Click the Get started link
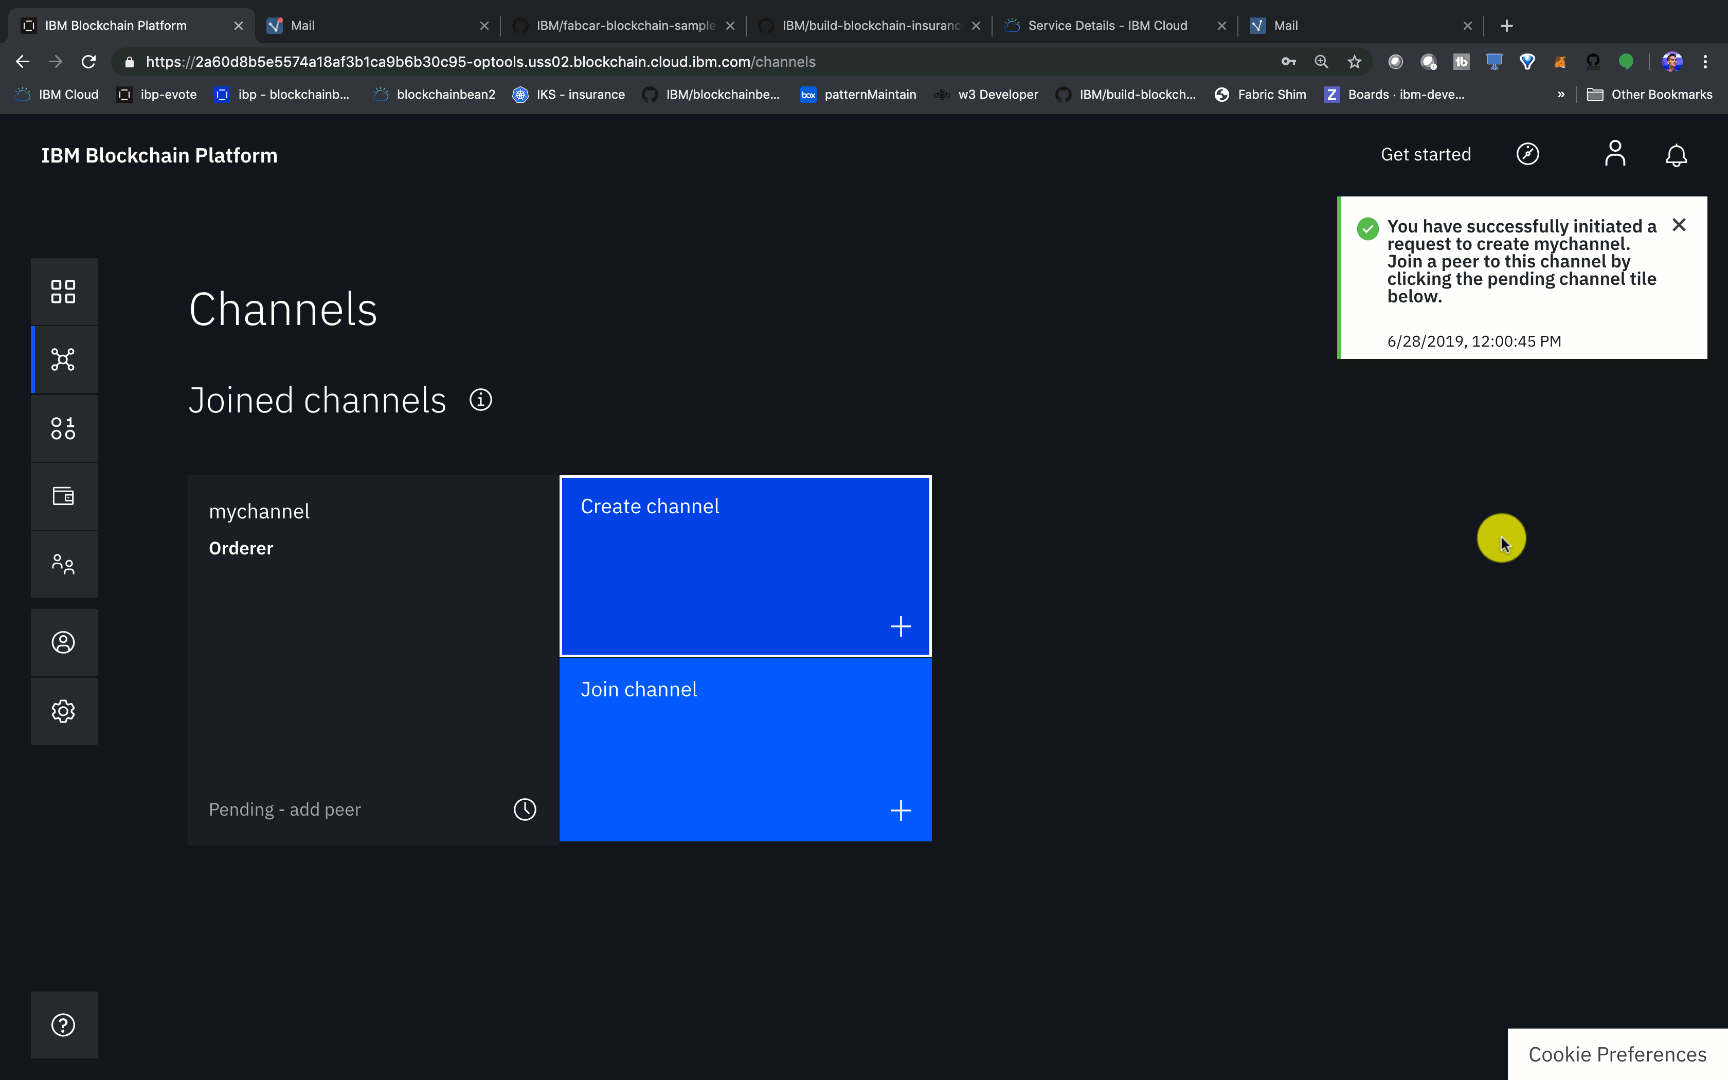This screenshot has height=1080, width=1728. point(1425,154)
